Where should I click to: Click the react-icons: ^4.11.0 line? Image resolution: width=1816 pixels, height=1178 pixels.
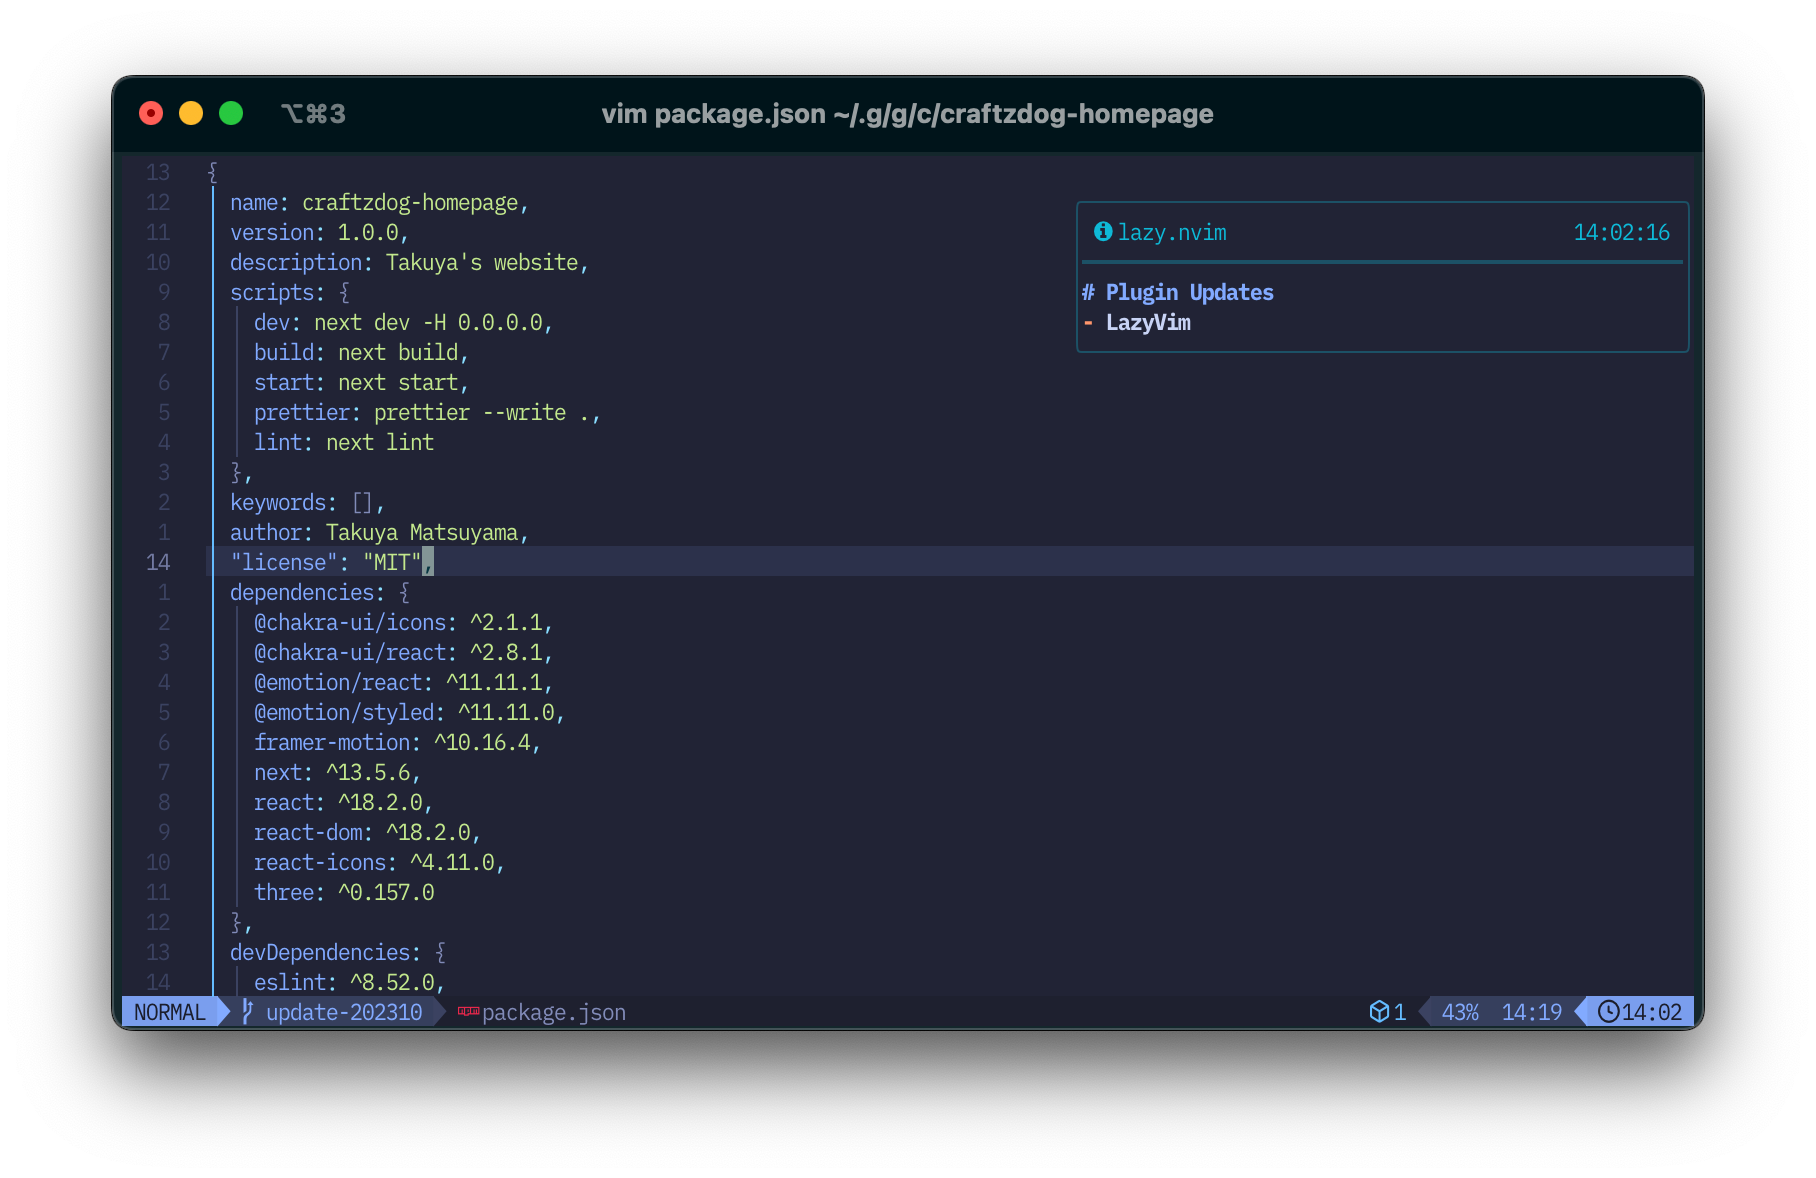tap(379, 862)
